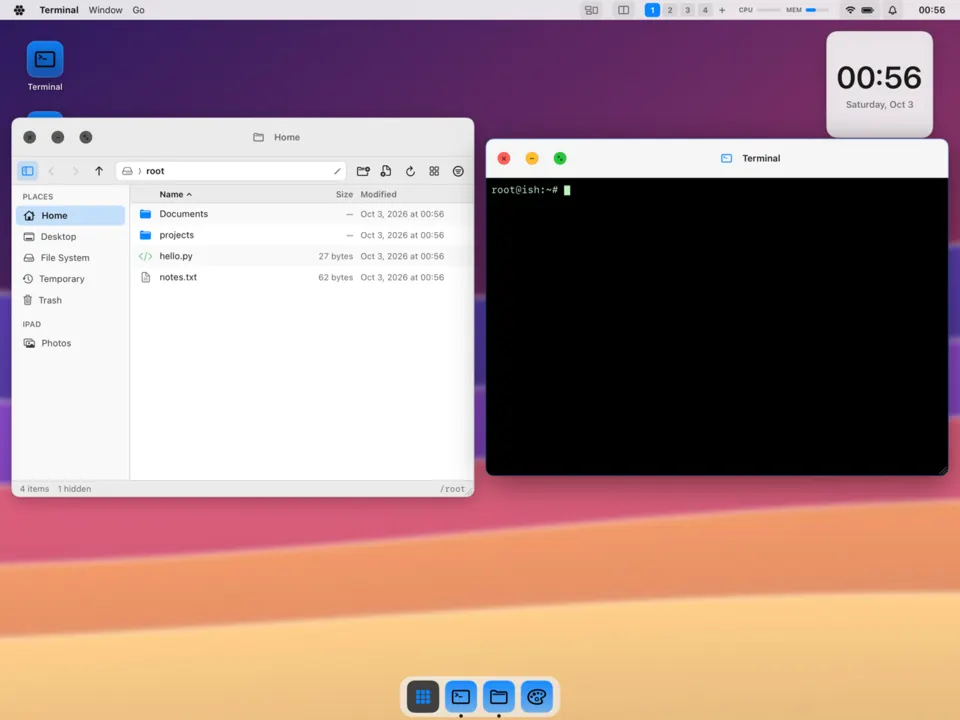Switch to workspace 4
960x720 pixels.
705,10
